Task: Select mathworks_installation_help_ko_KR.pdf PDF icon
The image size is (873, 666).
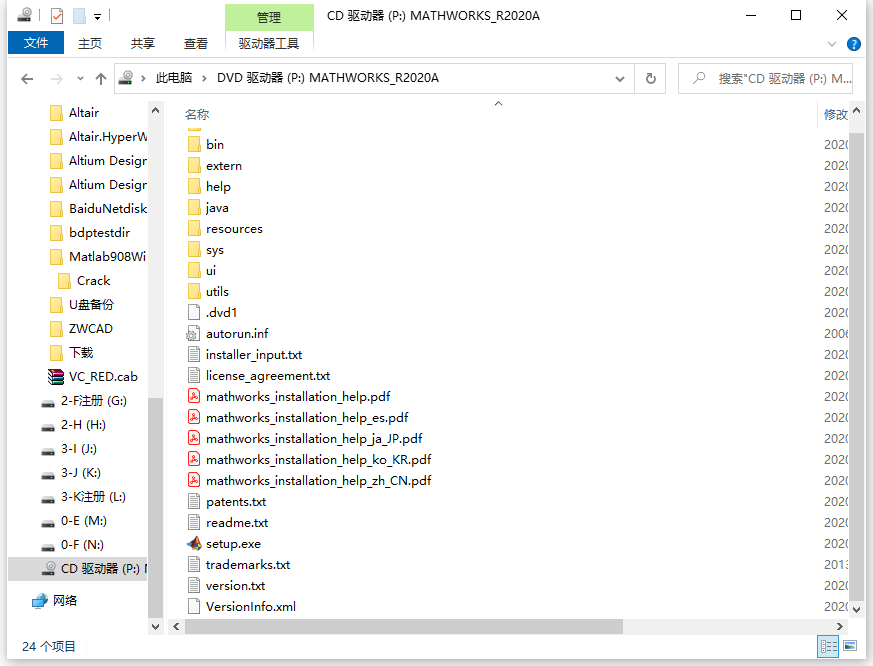Action: pos(194,459)
